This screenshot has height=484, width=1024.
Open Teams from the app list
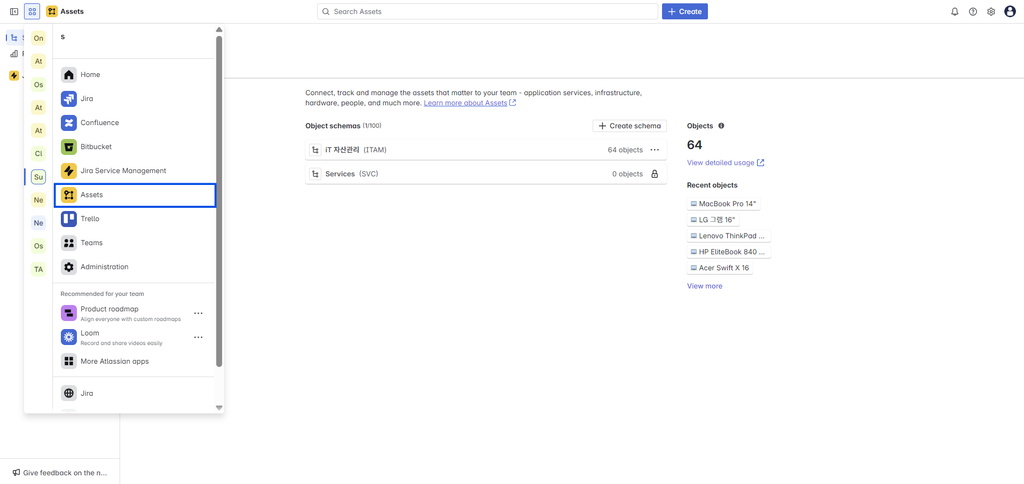click(135, 243)
